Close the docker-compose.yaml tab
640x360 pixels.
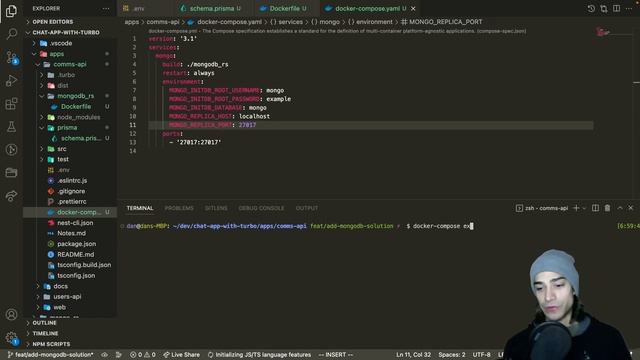click(413, 9)
